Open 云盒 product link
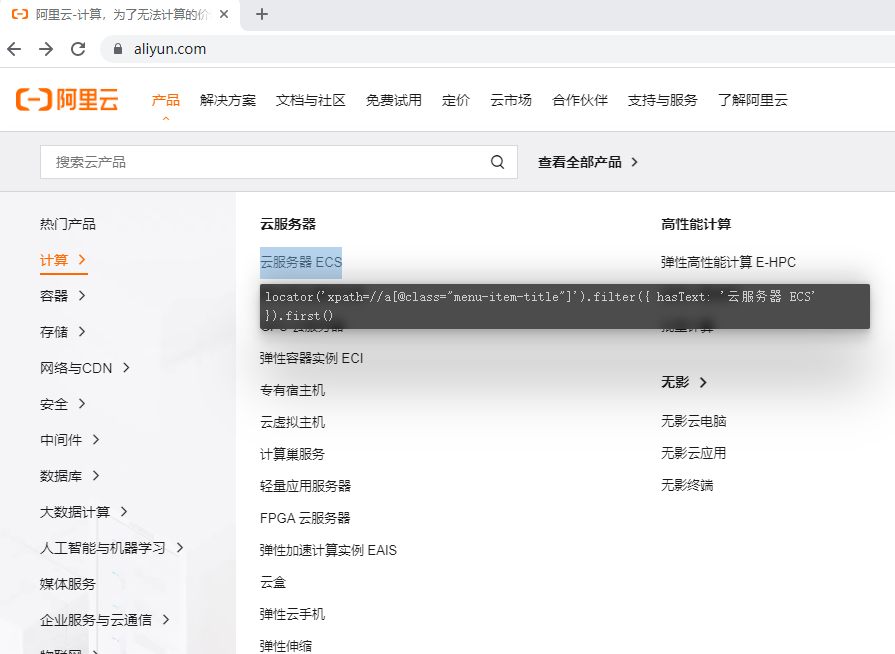Screen dimensions: 895x654 (273, 582)
